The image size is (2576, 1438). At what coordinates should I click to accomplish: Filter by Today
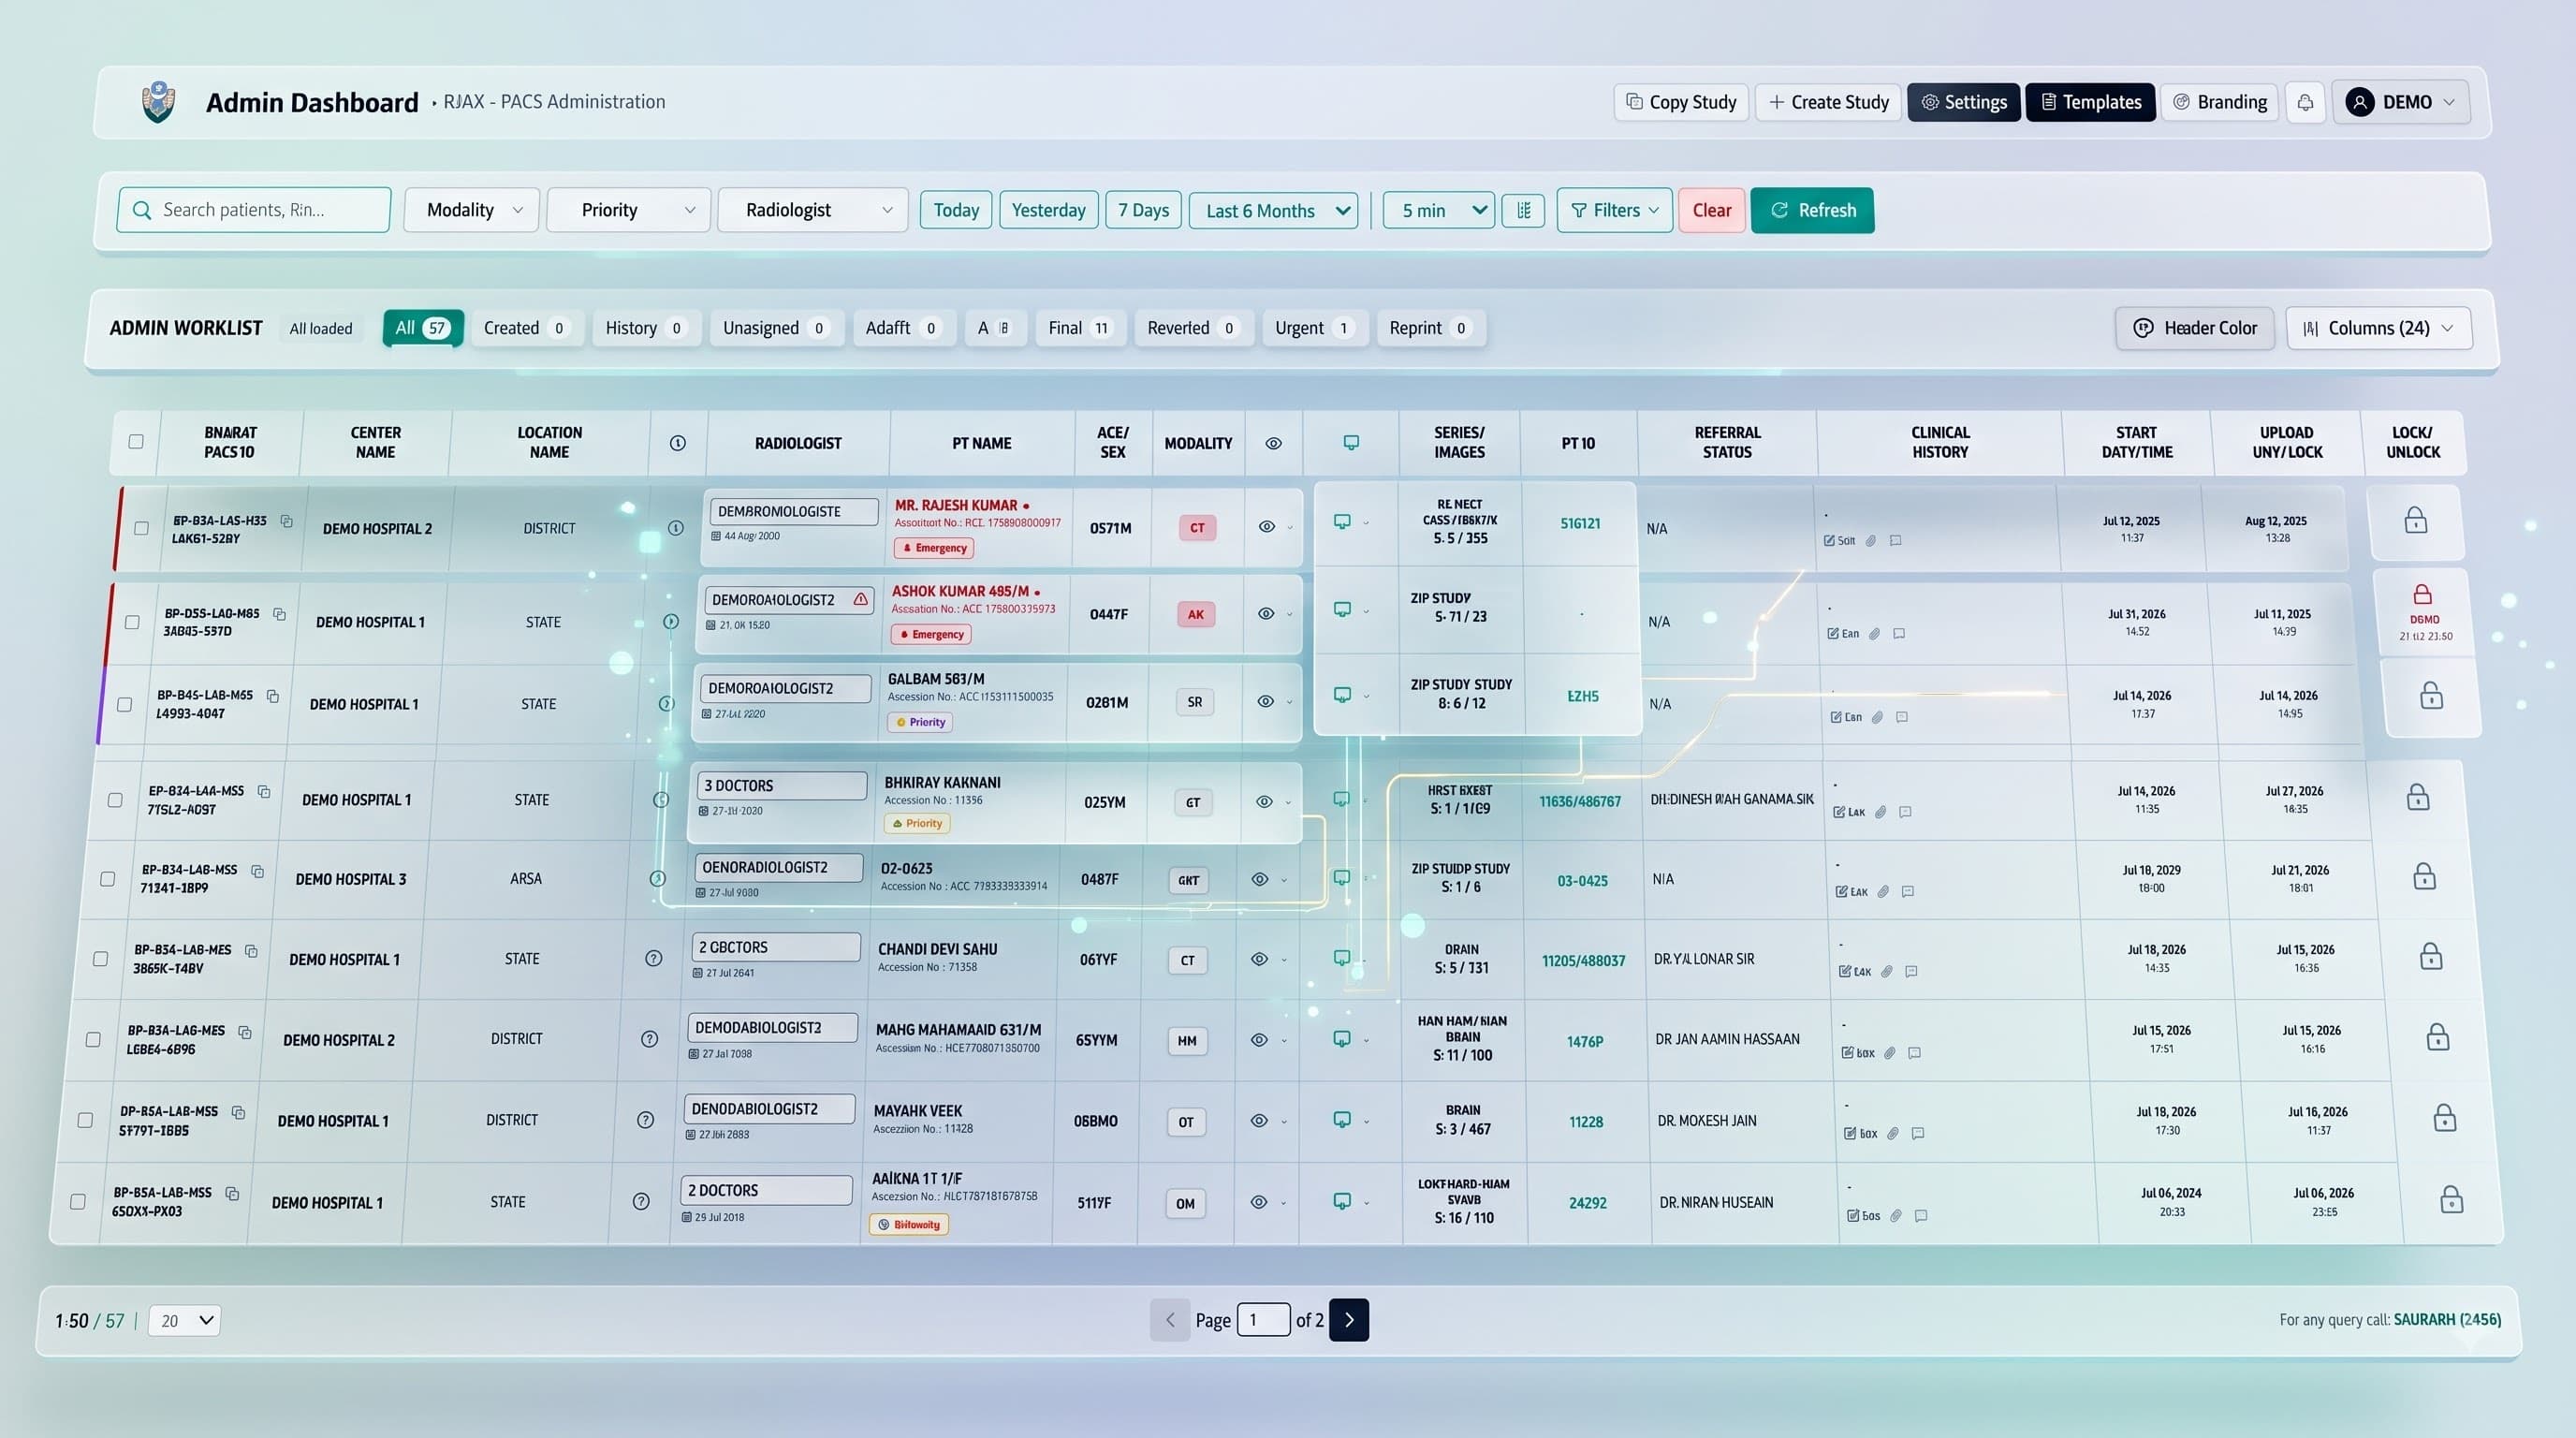pos(956,210)
